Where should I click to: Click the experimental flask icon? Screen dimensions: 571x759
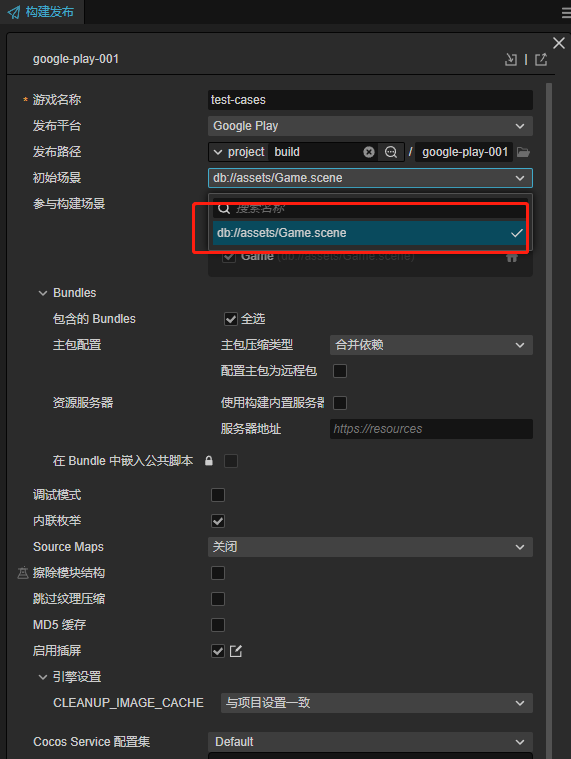tap(23, 573)
